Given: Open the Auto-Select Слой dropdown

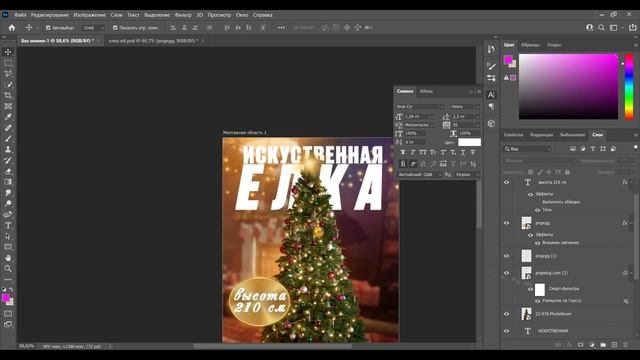Looking at the screenshot, I should [x=92, y=28].
